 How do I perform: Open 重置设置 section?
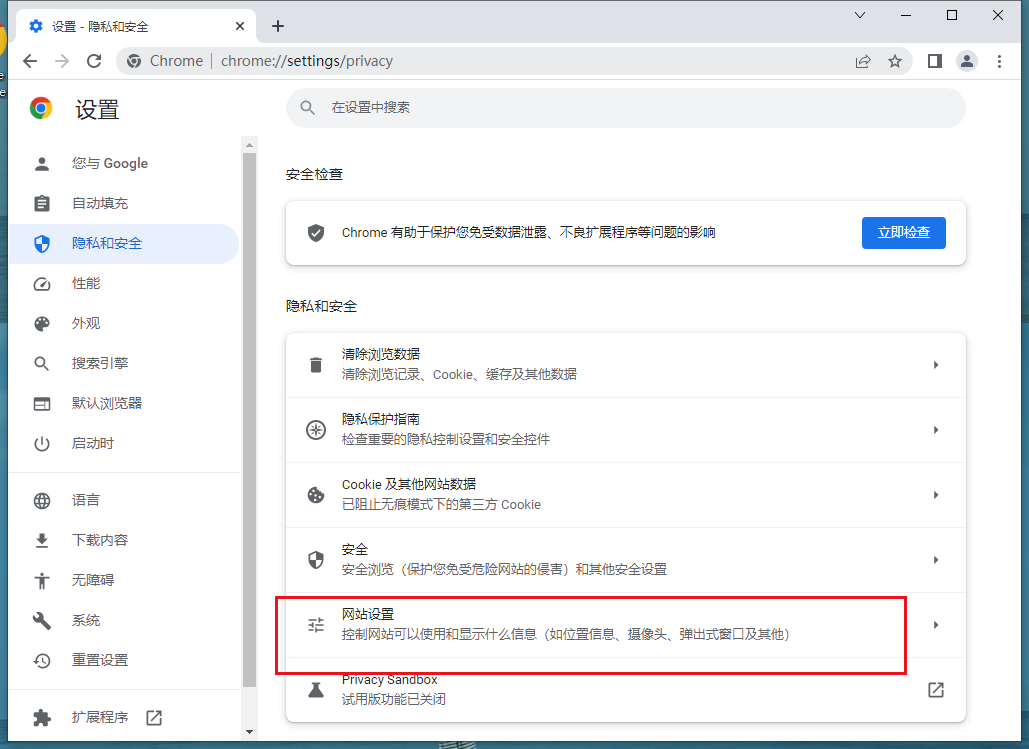(x=125, y=660)
